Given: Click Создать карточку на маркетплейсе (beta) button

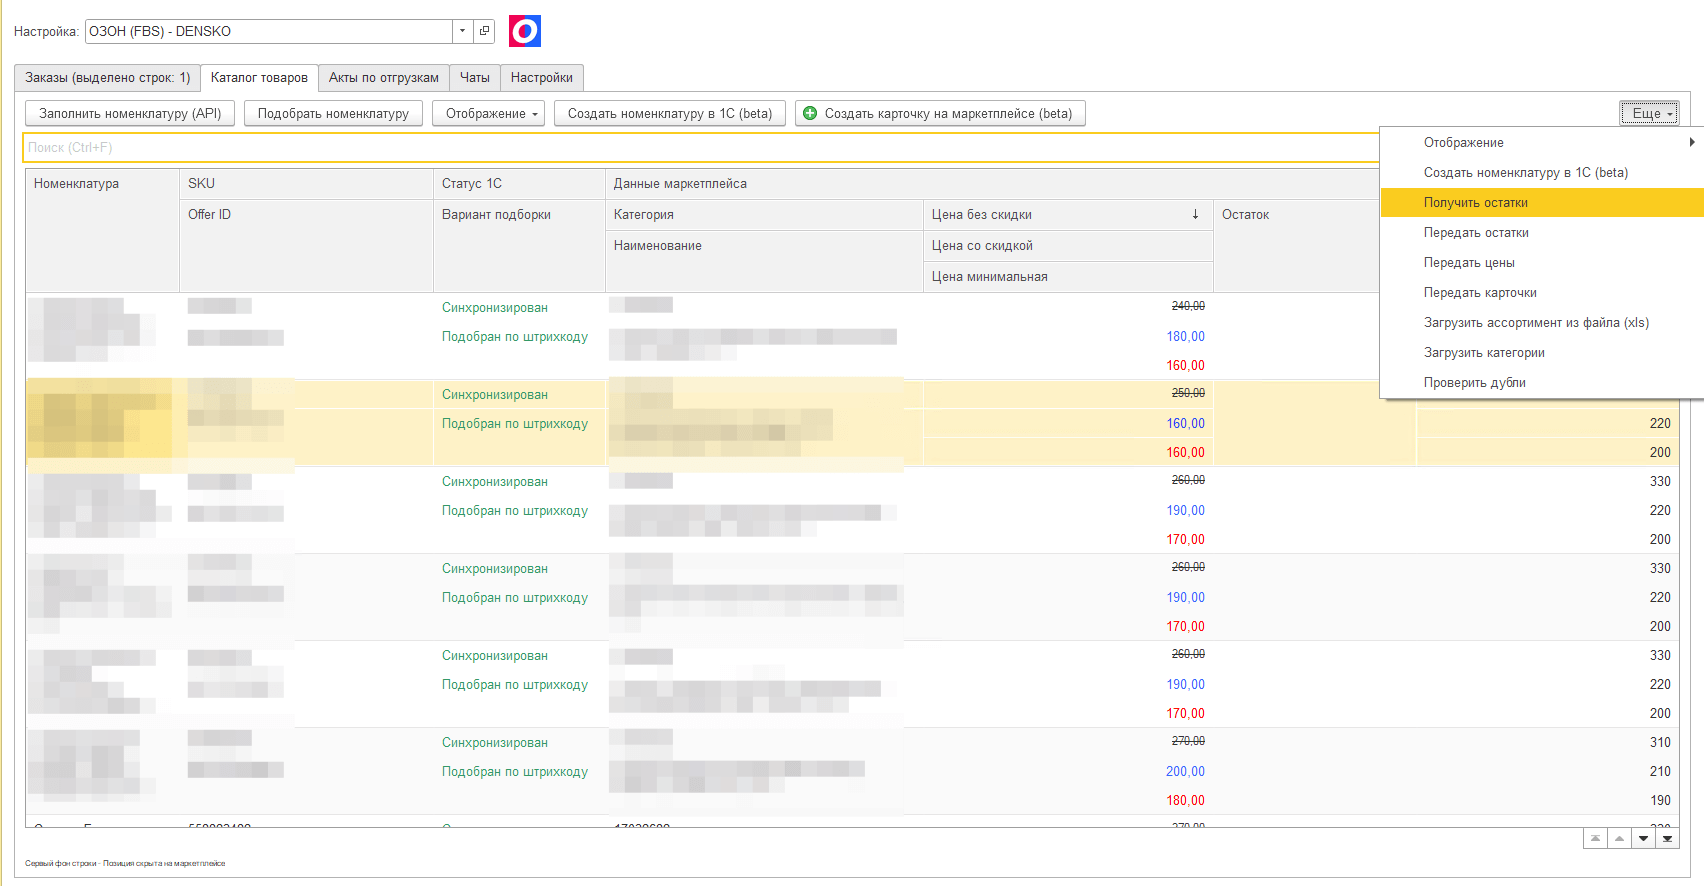Looking at the screenshot, I should coord(940,113).
